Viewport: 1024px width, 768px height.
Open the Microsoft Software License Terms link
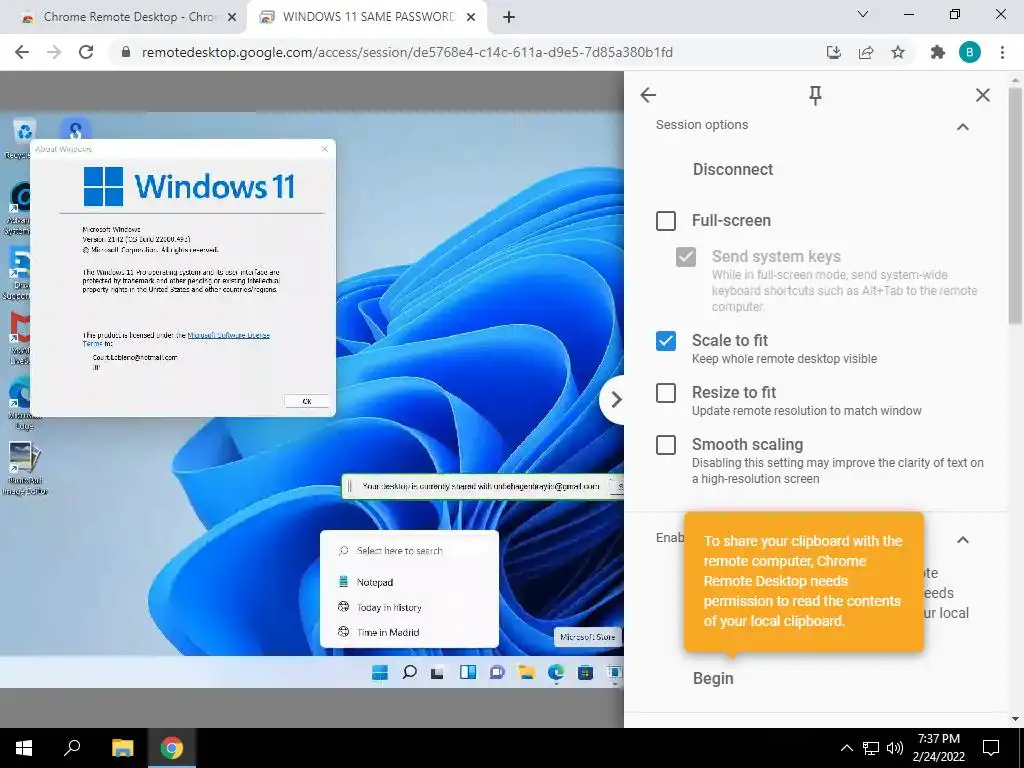coord(229,335)
